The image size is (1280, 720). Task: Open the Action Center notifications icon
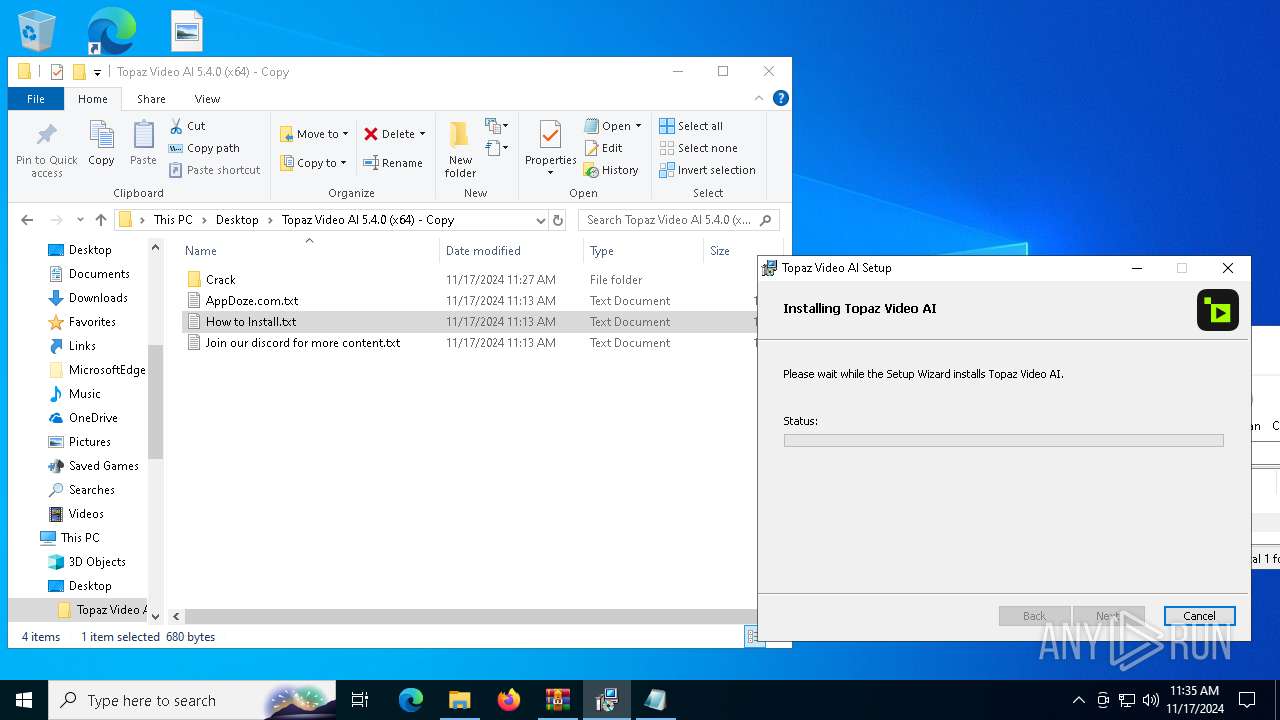point(1247,700)
